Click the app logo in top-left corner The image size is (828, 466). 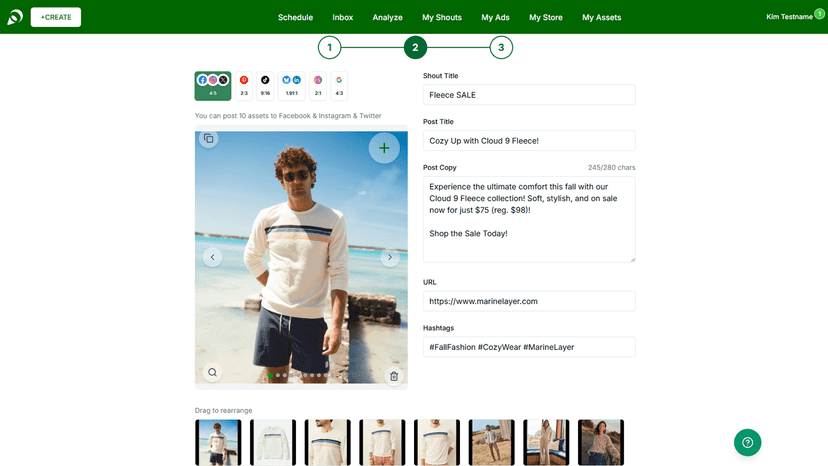[15, 17]
